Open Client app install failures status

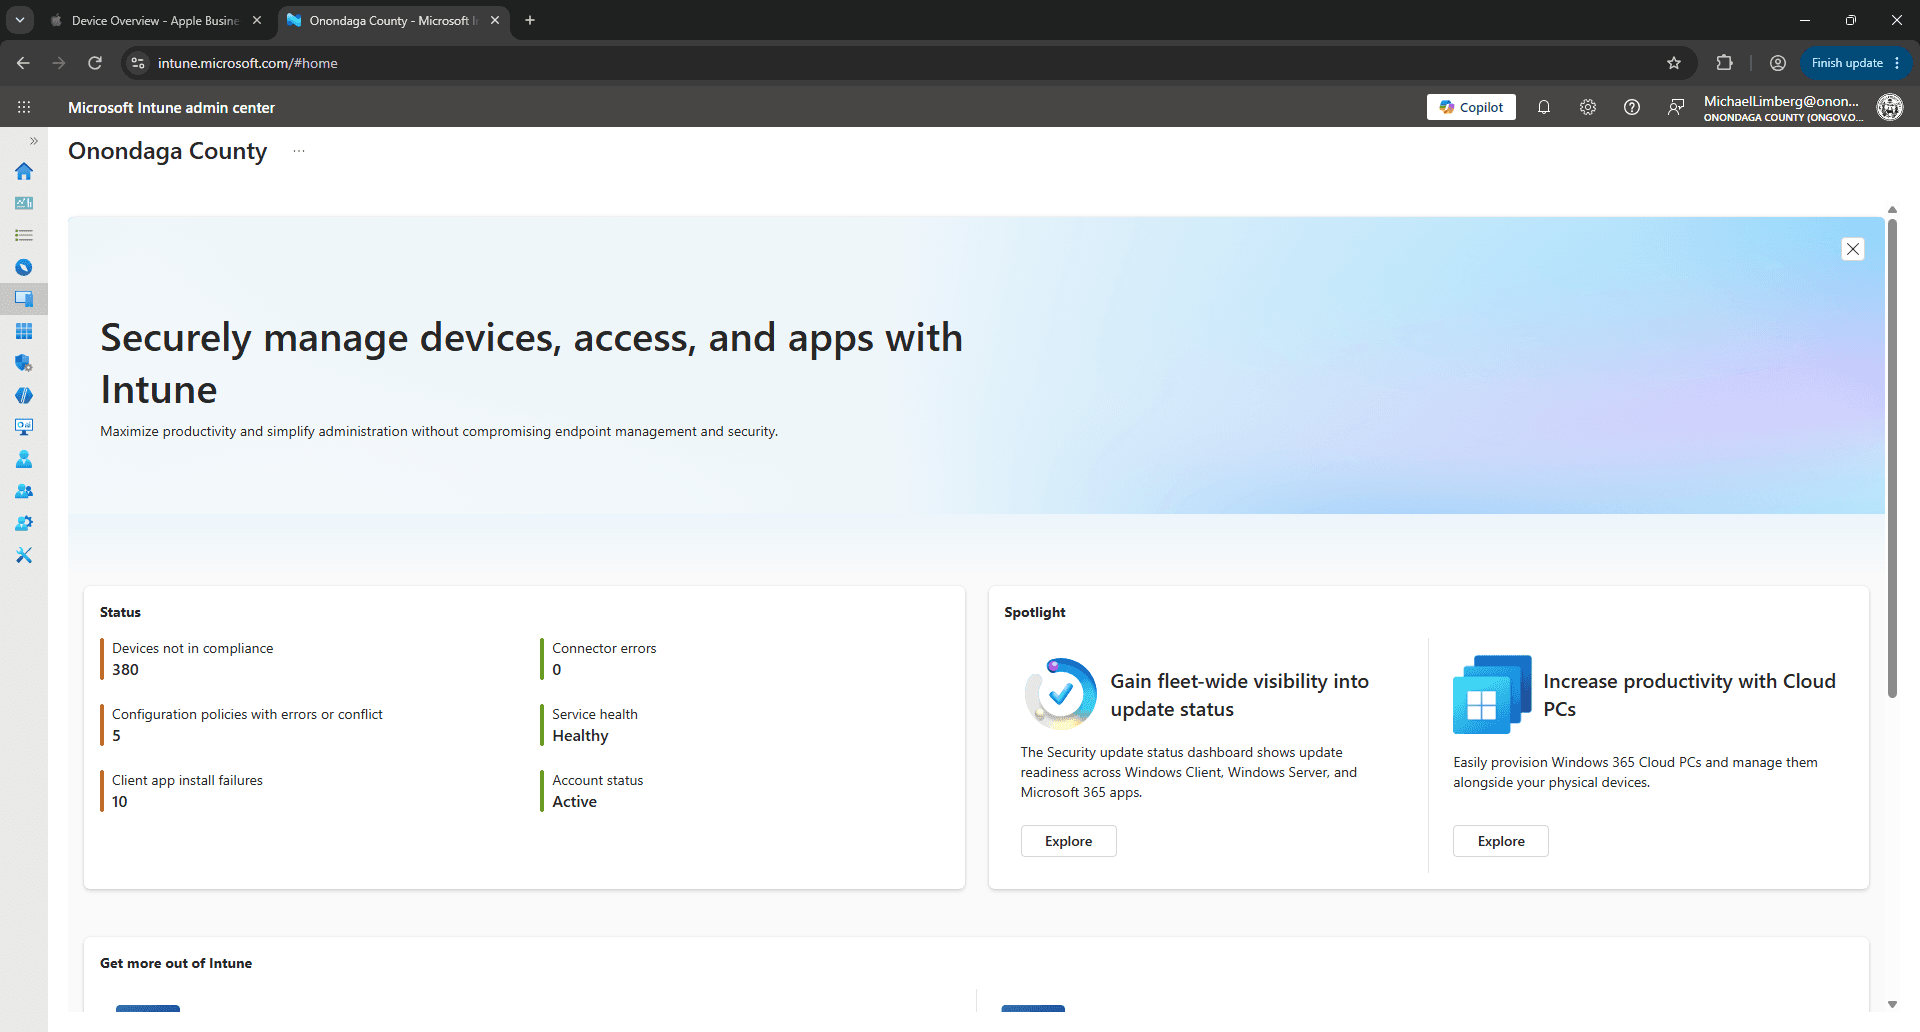187,791
